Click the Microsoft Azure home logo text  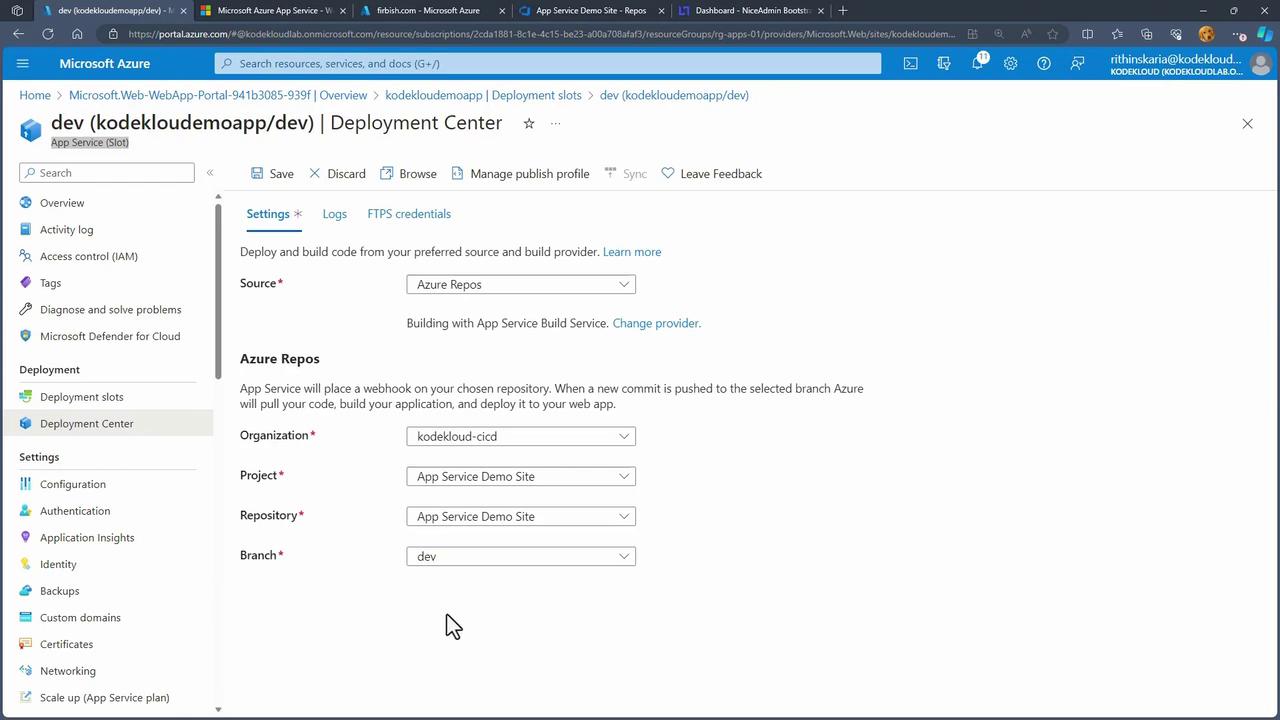coord(105,64)
